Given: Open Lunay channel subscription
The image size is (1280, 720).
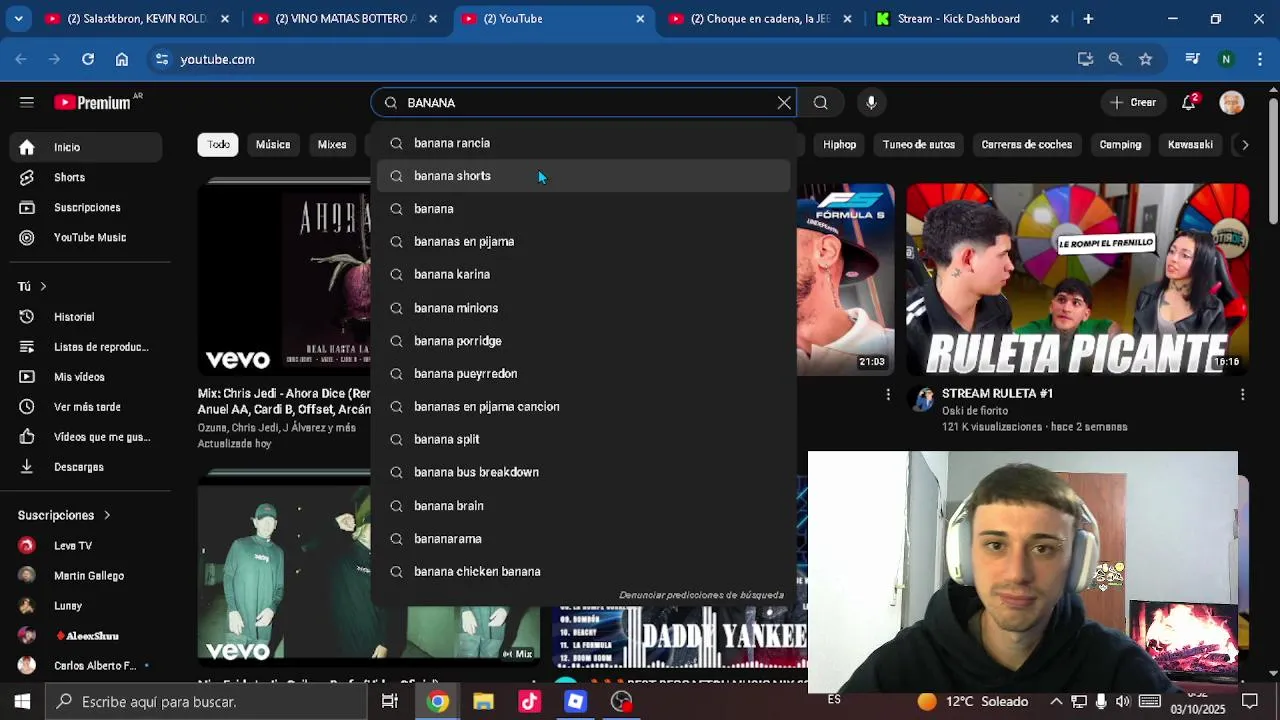Looking at the screenshot, I should (87, 606).
